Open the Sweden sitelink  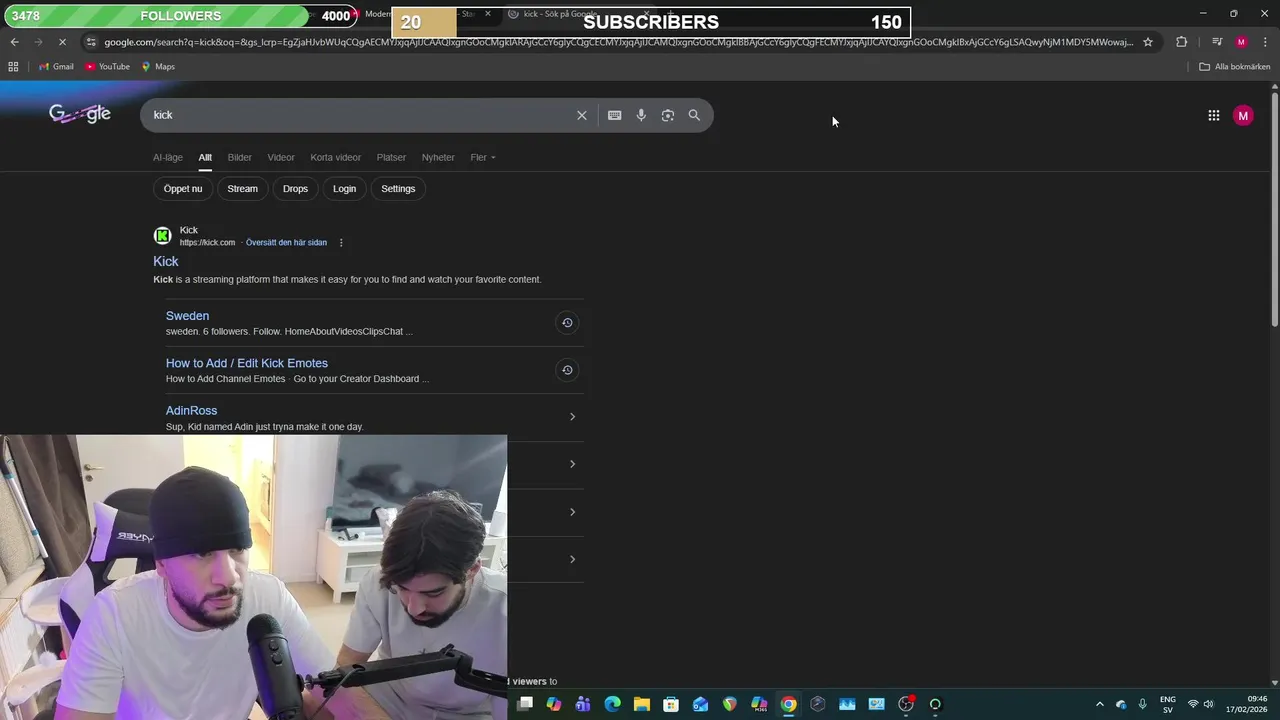(x=187, y=316)
